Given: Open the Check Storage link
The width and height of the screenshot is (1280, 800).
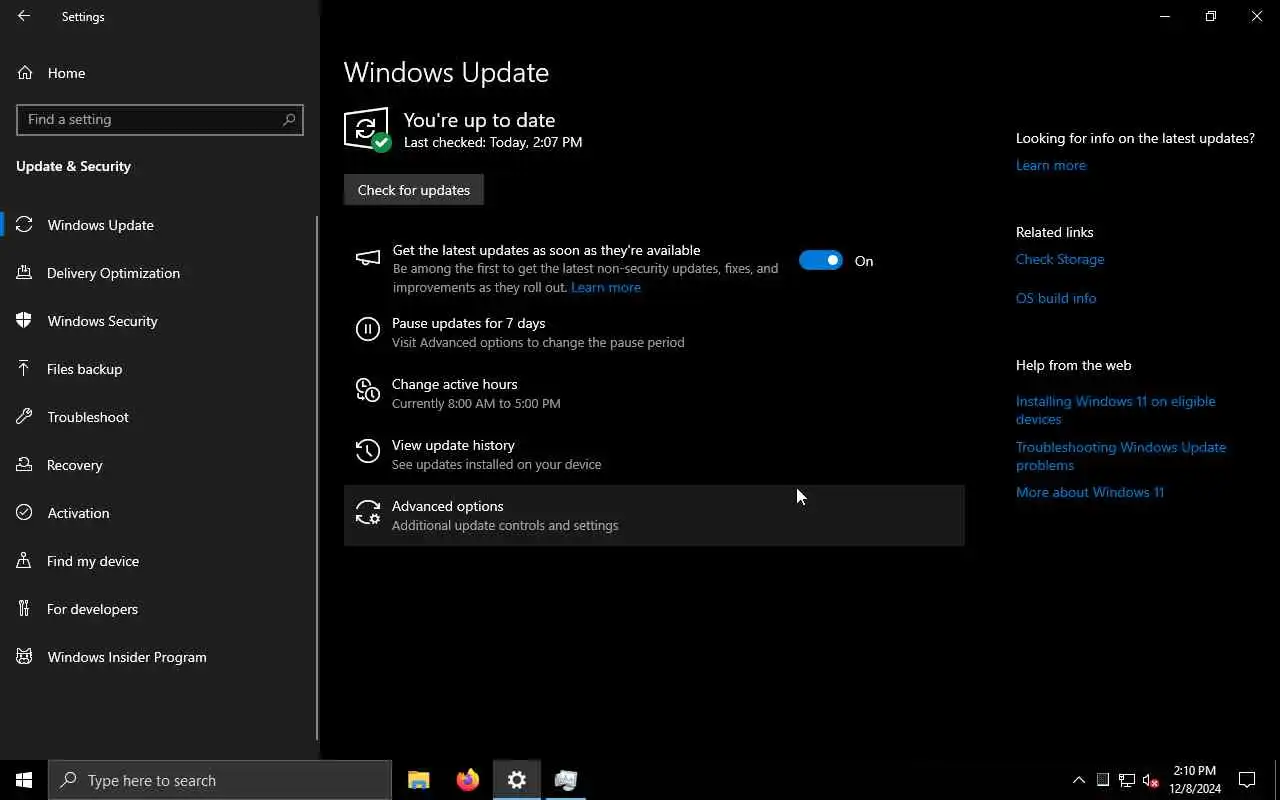Looking at the screenshot, I should 1060,259.
